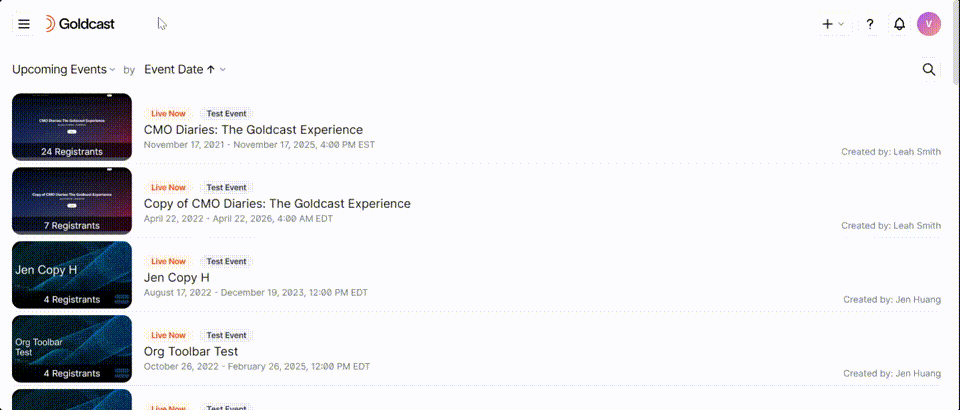Search events with the magnifier icon
Viewport: 960px width, 410px height.
(929, 69)
